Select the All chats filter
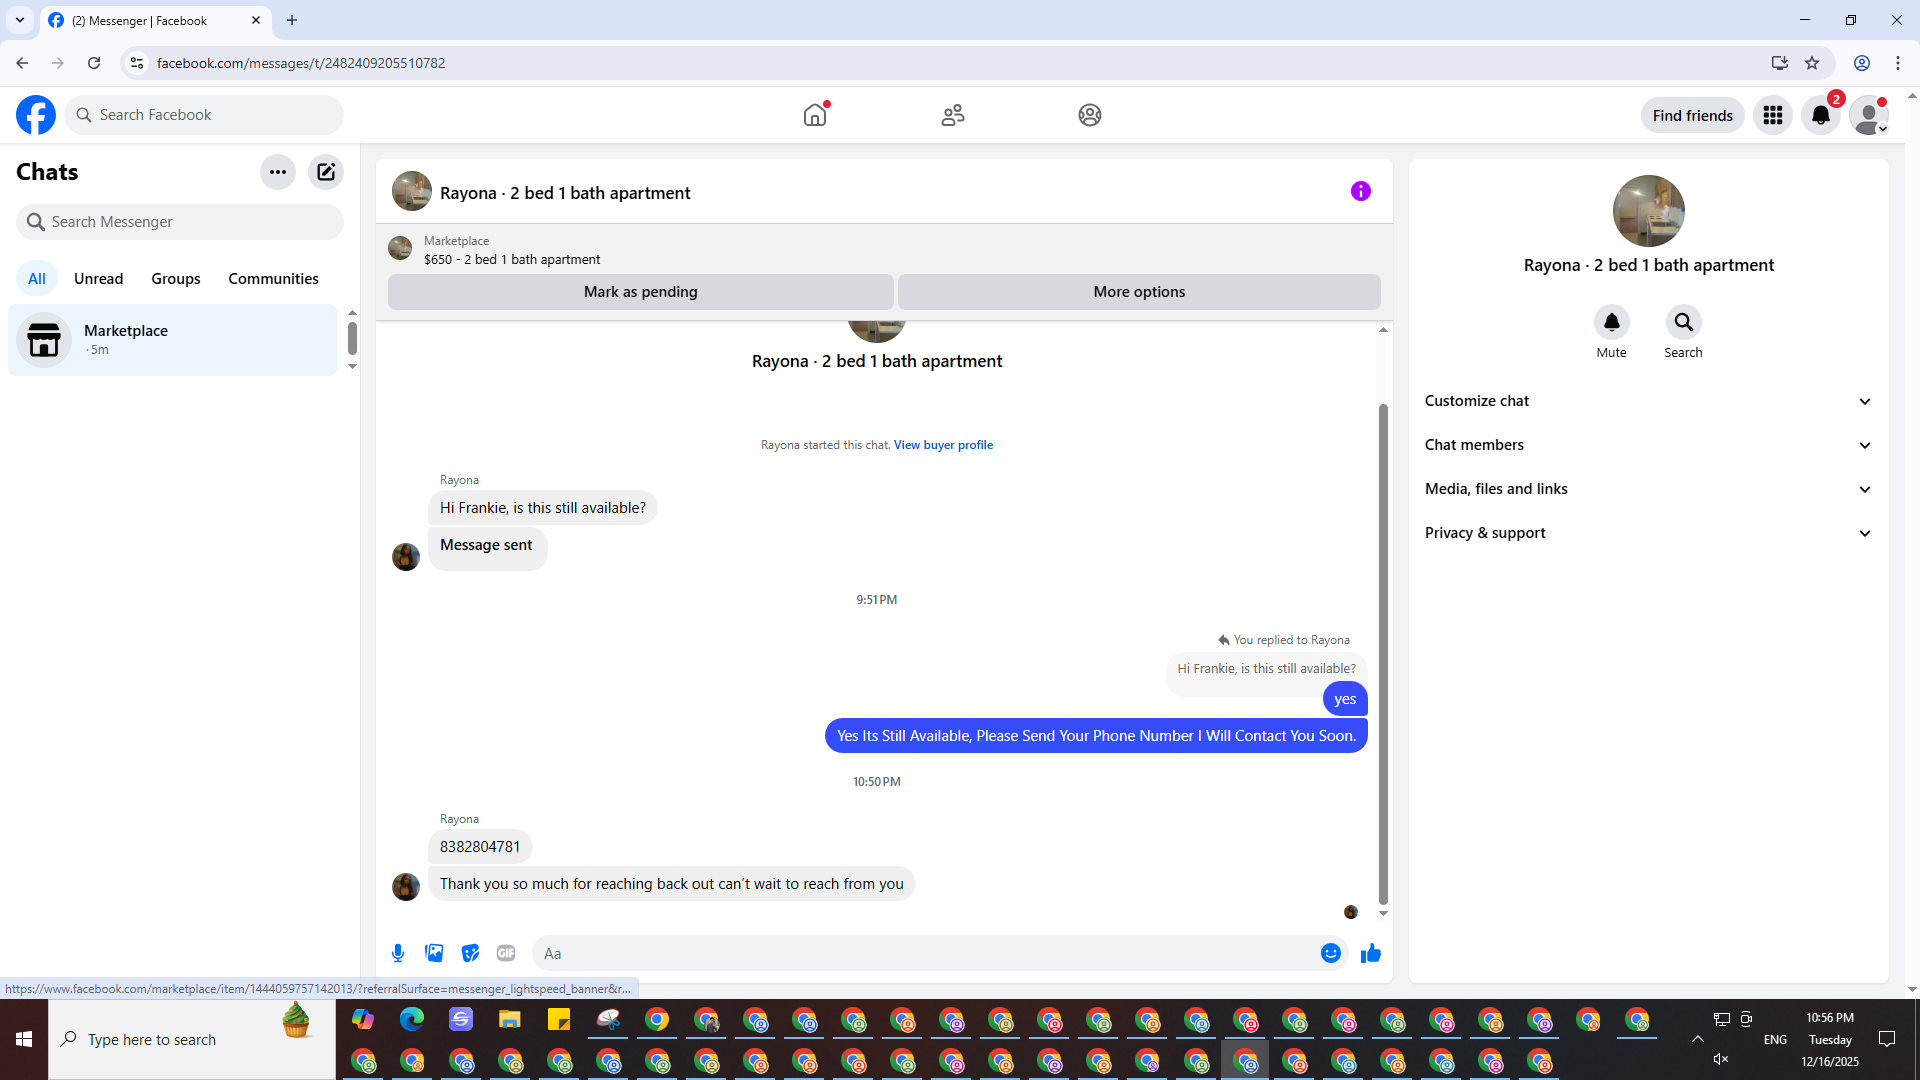The width and height of the screenshot is (1920, 1080). click(37, 279)
